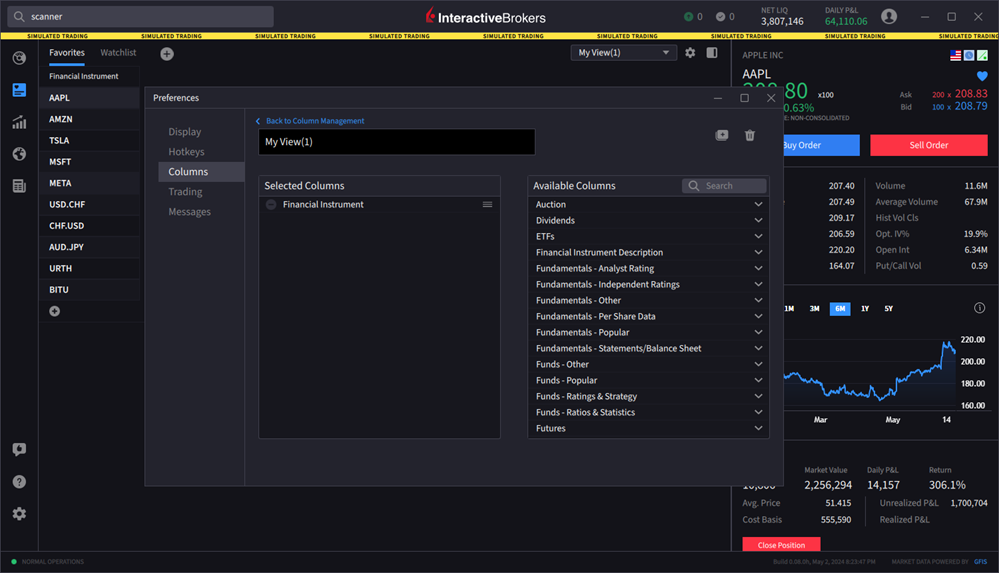999x573 pixels.
Task: Open the feedback chat icon in sidebar
Action: pyautogui.click(x=19, y=449)
